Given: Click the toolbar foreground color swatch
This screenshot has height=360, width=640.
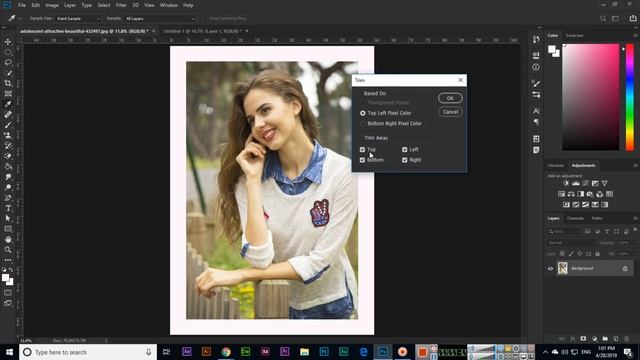Looking at the screenshot, I should (5, 278).
